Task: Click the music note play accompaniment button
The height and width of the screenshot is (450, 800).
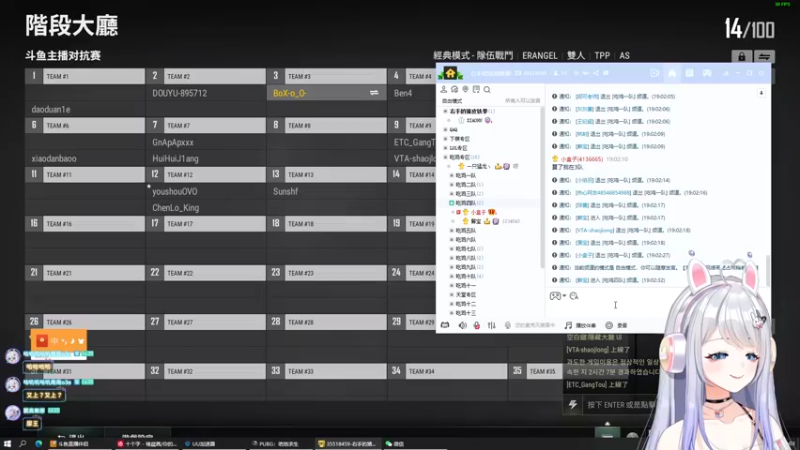Action: point(580,325)
